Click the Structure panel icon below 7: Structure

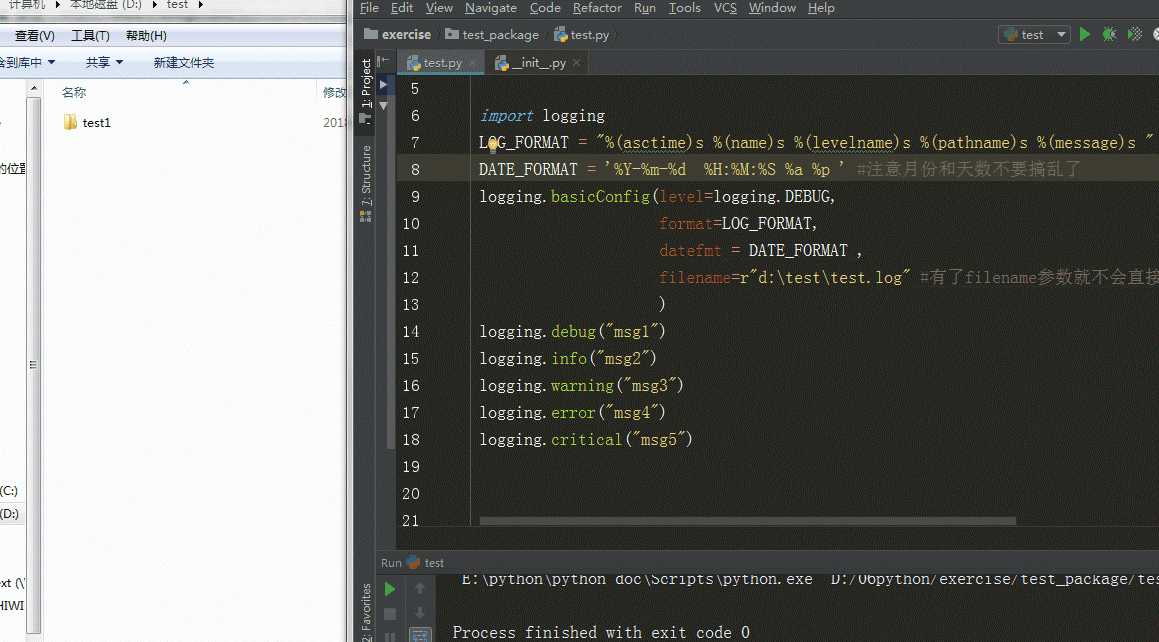365,216
